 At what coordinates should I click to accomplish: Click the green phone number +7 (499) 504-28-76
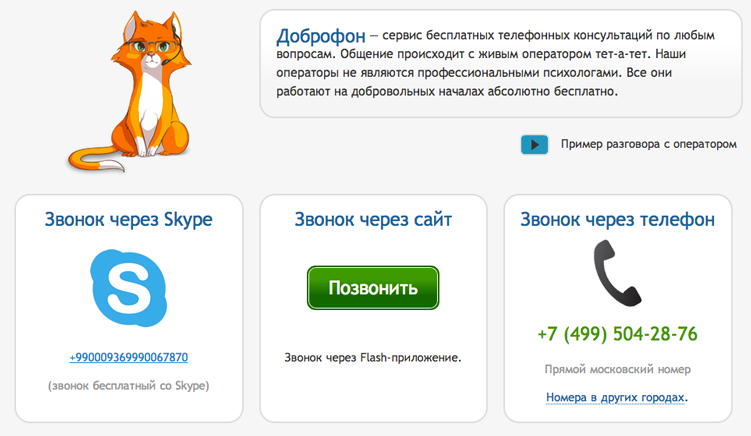pyautogui.click(x=616, y=334)
